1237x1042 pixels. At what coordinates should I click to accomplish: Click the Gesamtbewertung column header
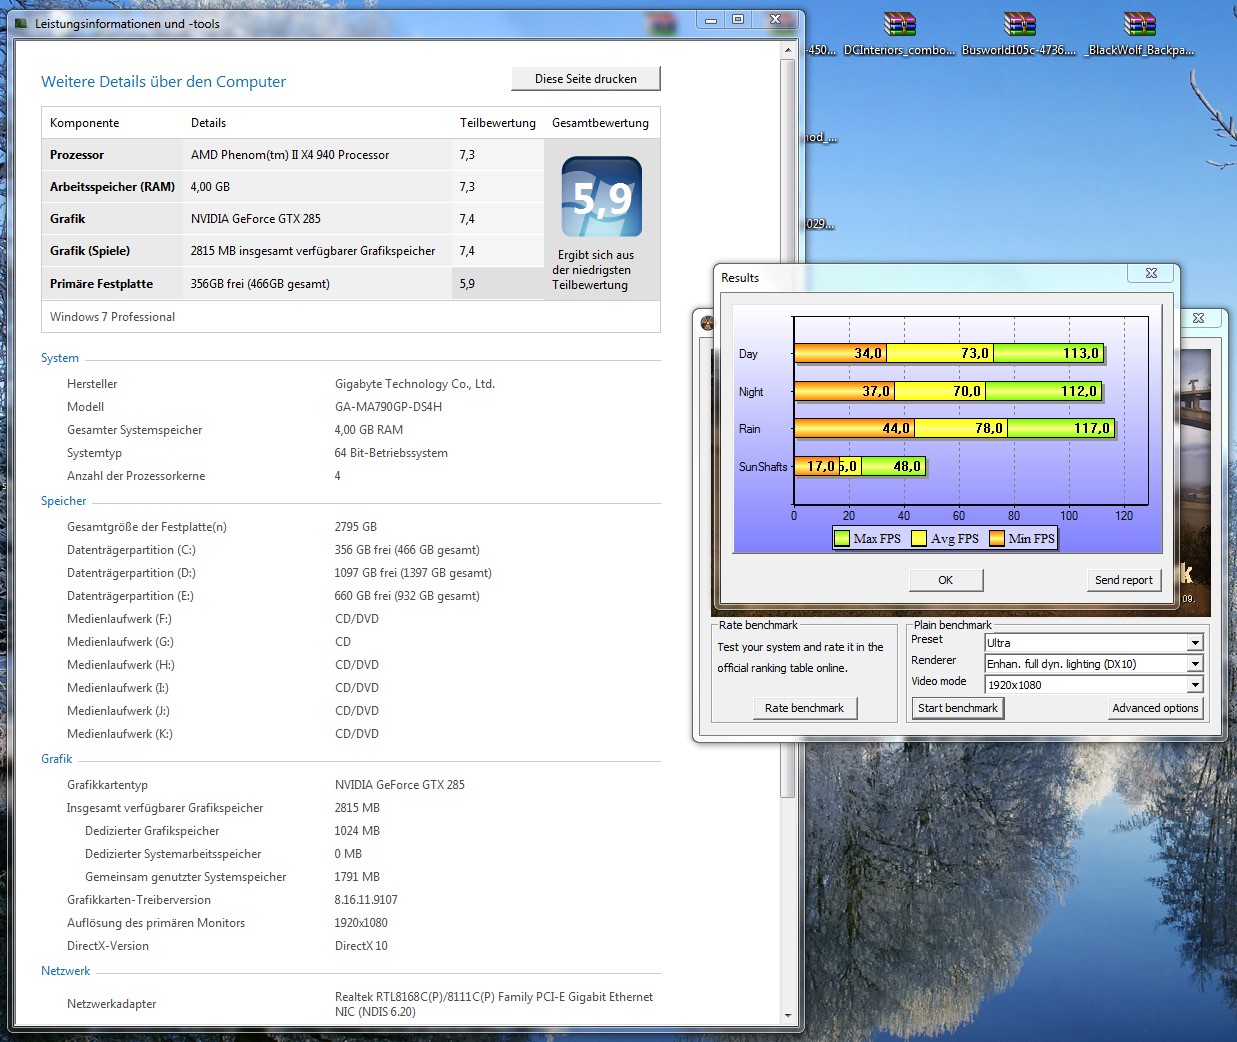600,123
